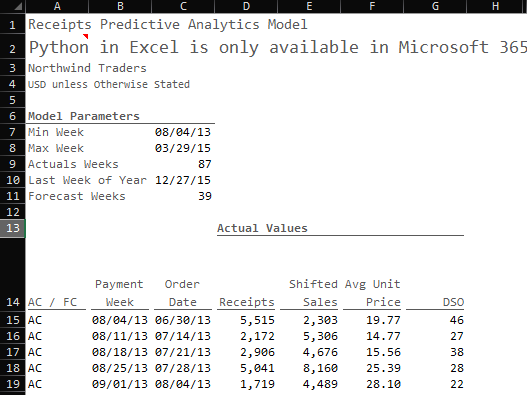The height and width of the screenshot is (395, 527).
Task: Select DSO value 22
Action: (x=457, y=384)
